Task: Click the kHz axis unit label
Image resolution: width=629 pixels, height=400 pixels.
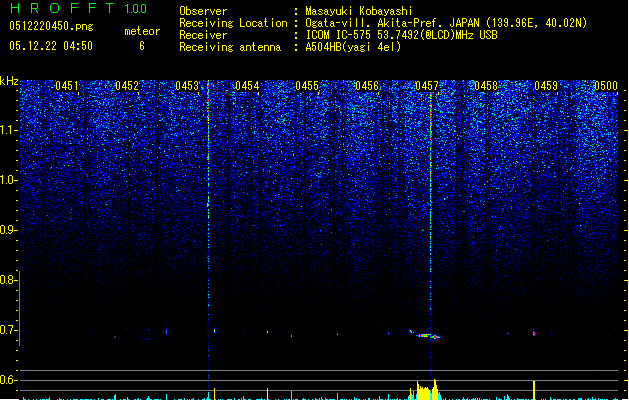Action: tap(9, 81)
